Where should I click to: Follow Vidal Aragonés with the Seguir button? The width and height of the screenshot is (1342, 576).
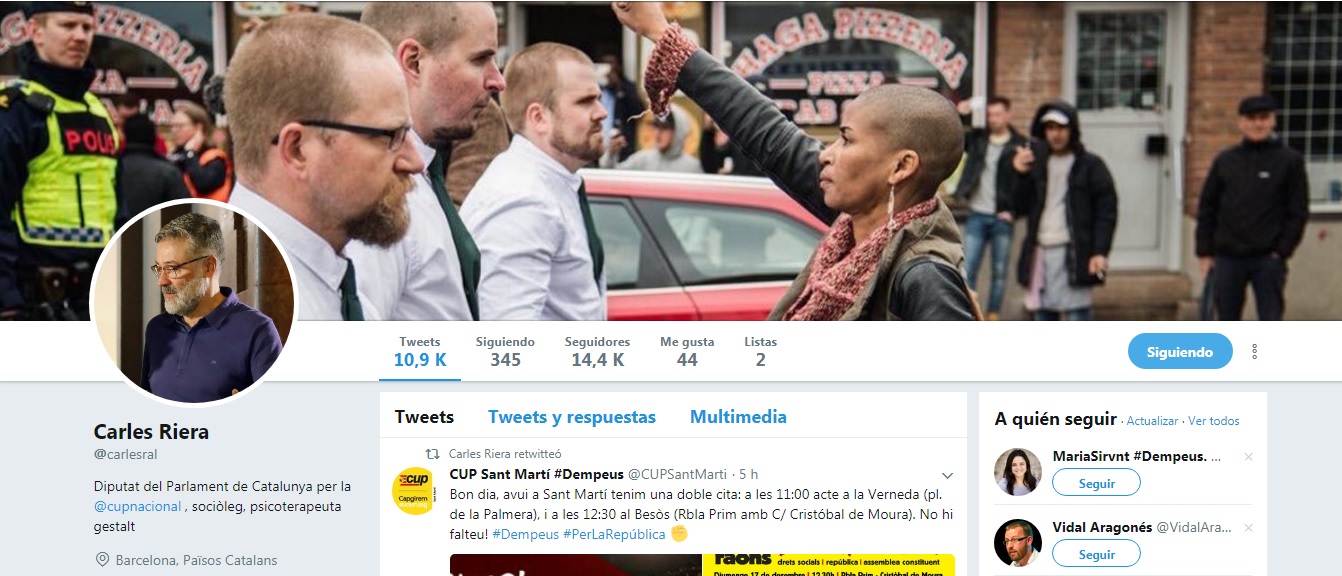coord(1096,554)
